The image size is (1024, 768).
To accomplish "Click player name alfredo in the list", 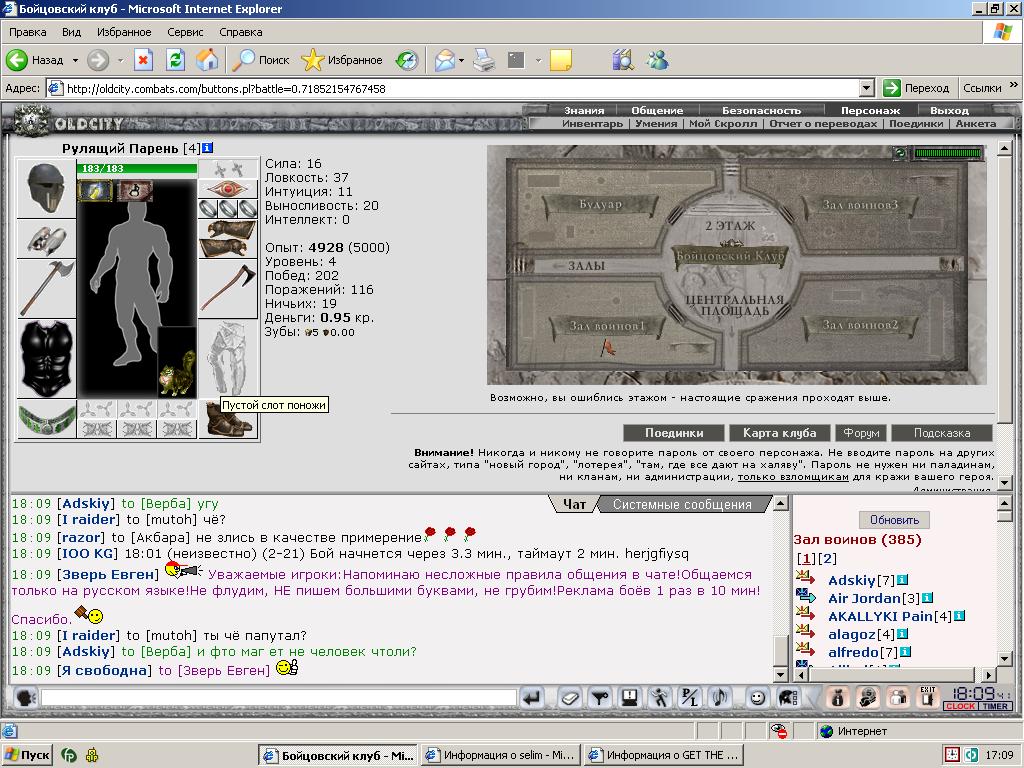I will 853,652.
